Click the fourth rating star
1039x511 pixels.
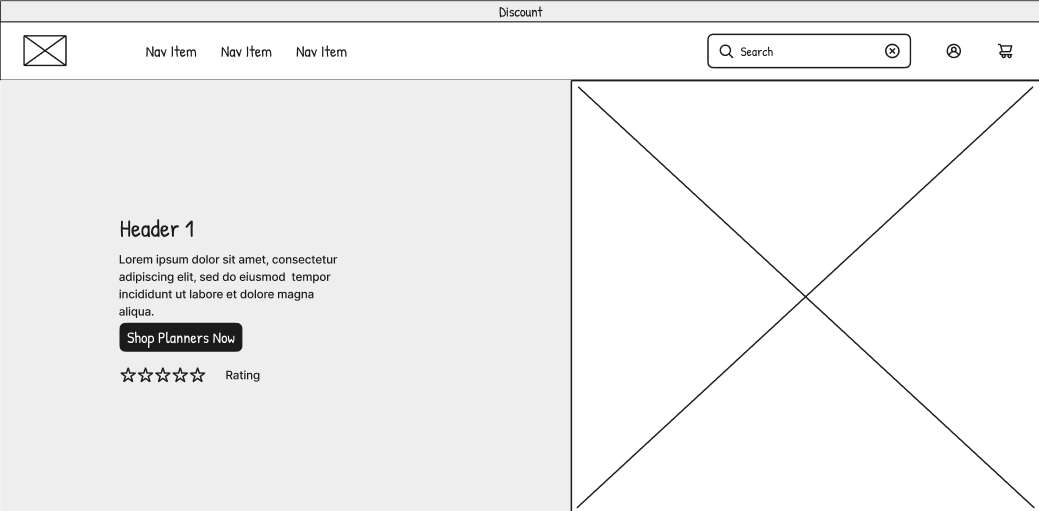[180, 375]
